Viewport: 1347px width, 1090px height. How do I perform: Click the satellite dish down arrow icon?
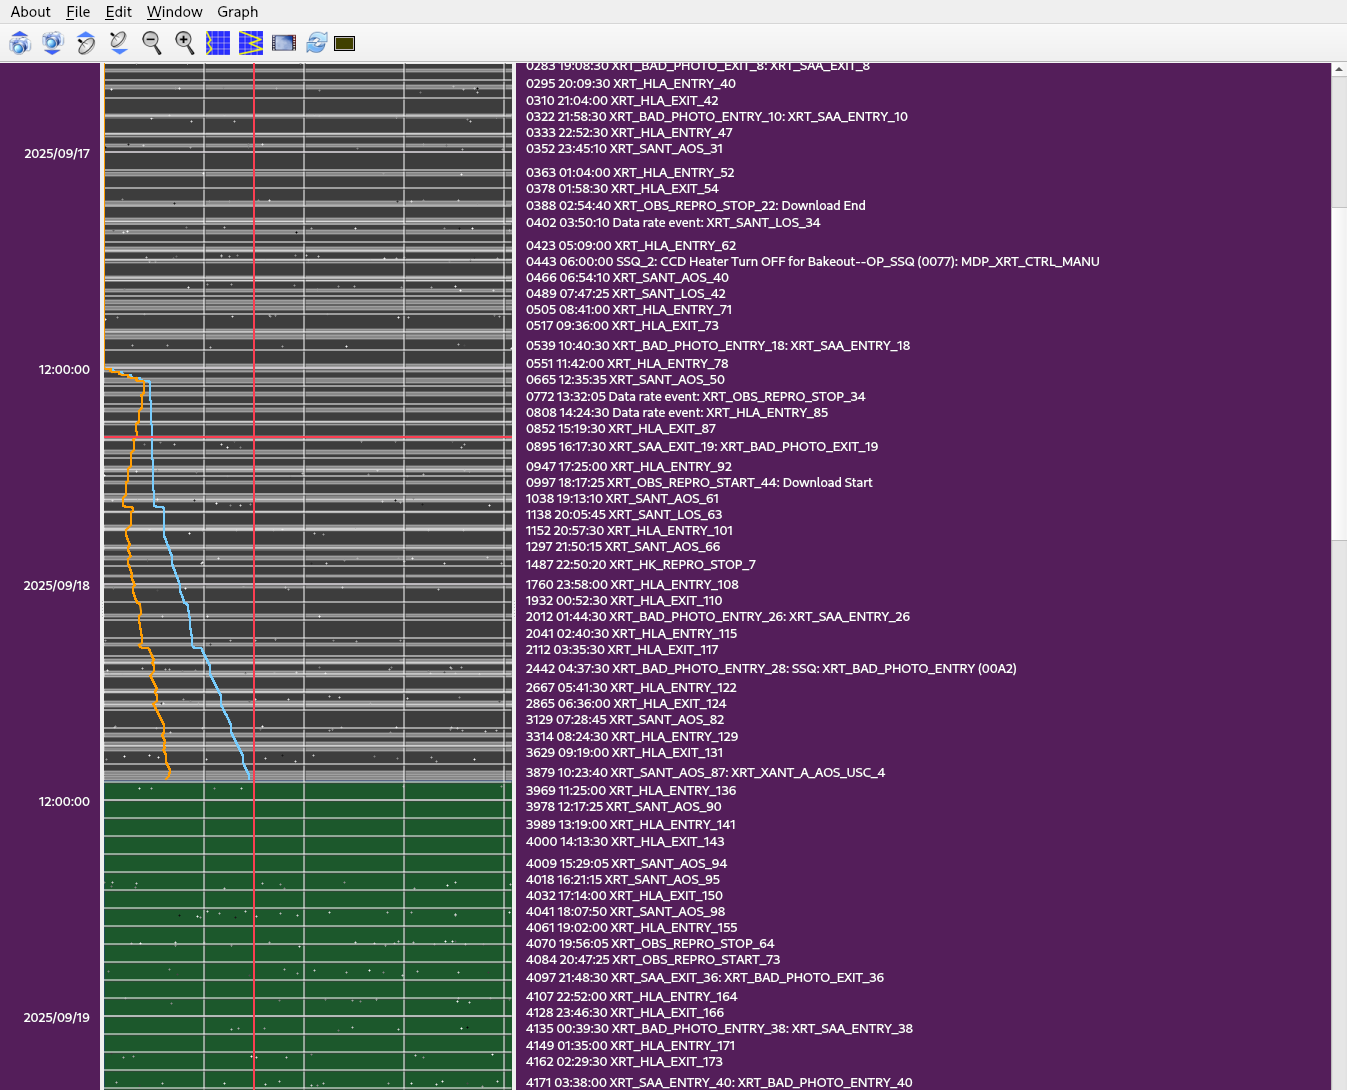pos(119,43)
